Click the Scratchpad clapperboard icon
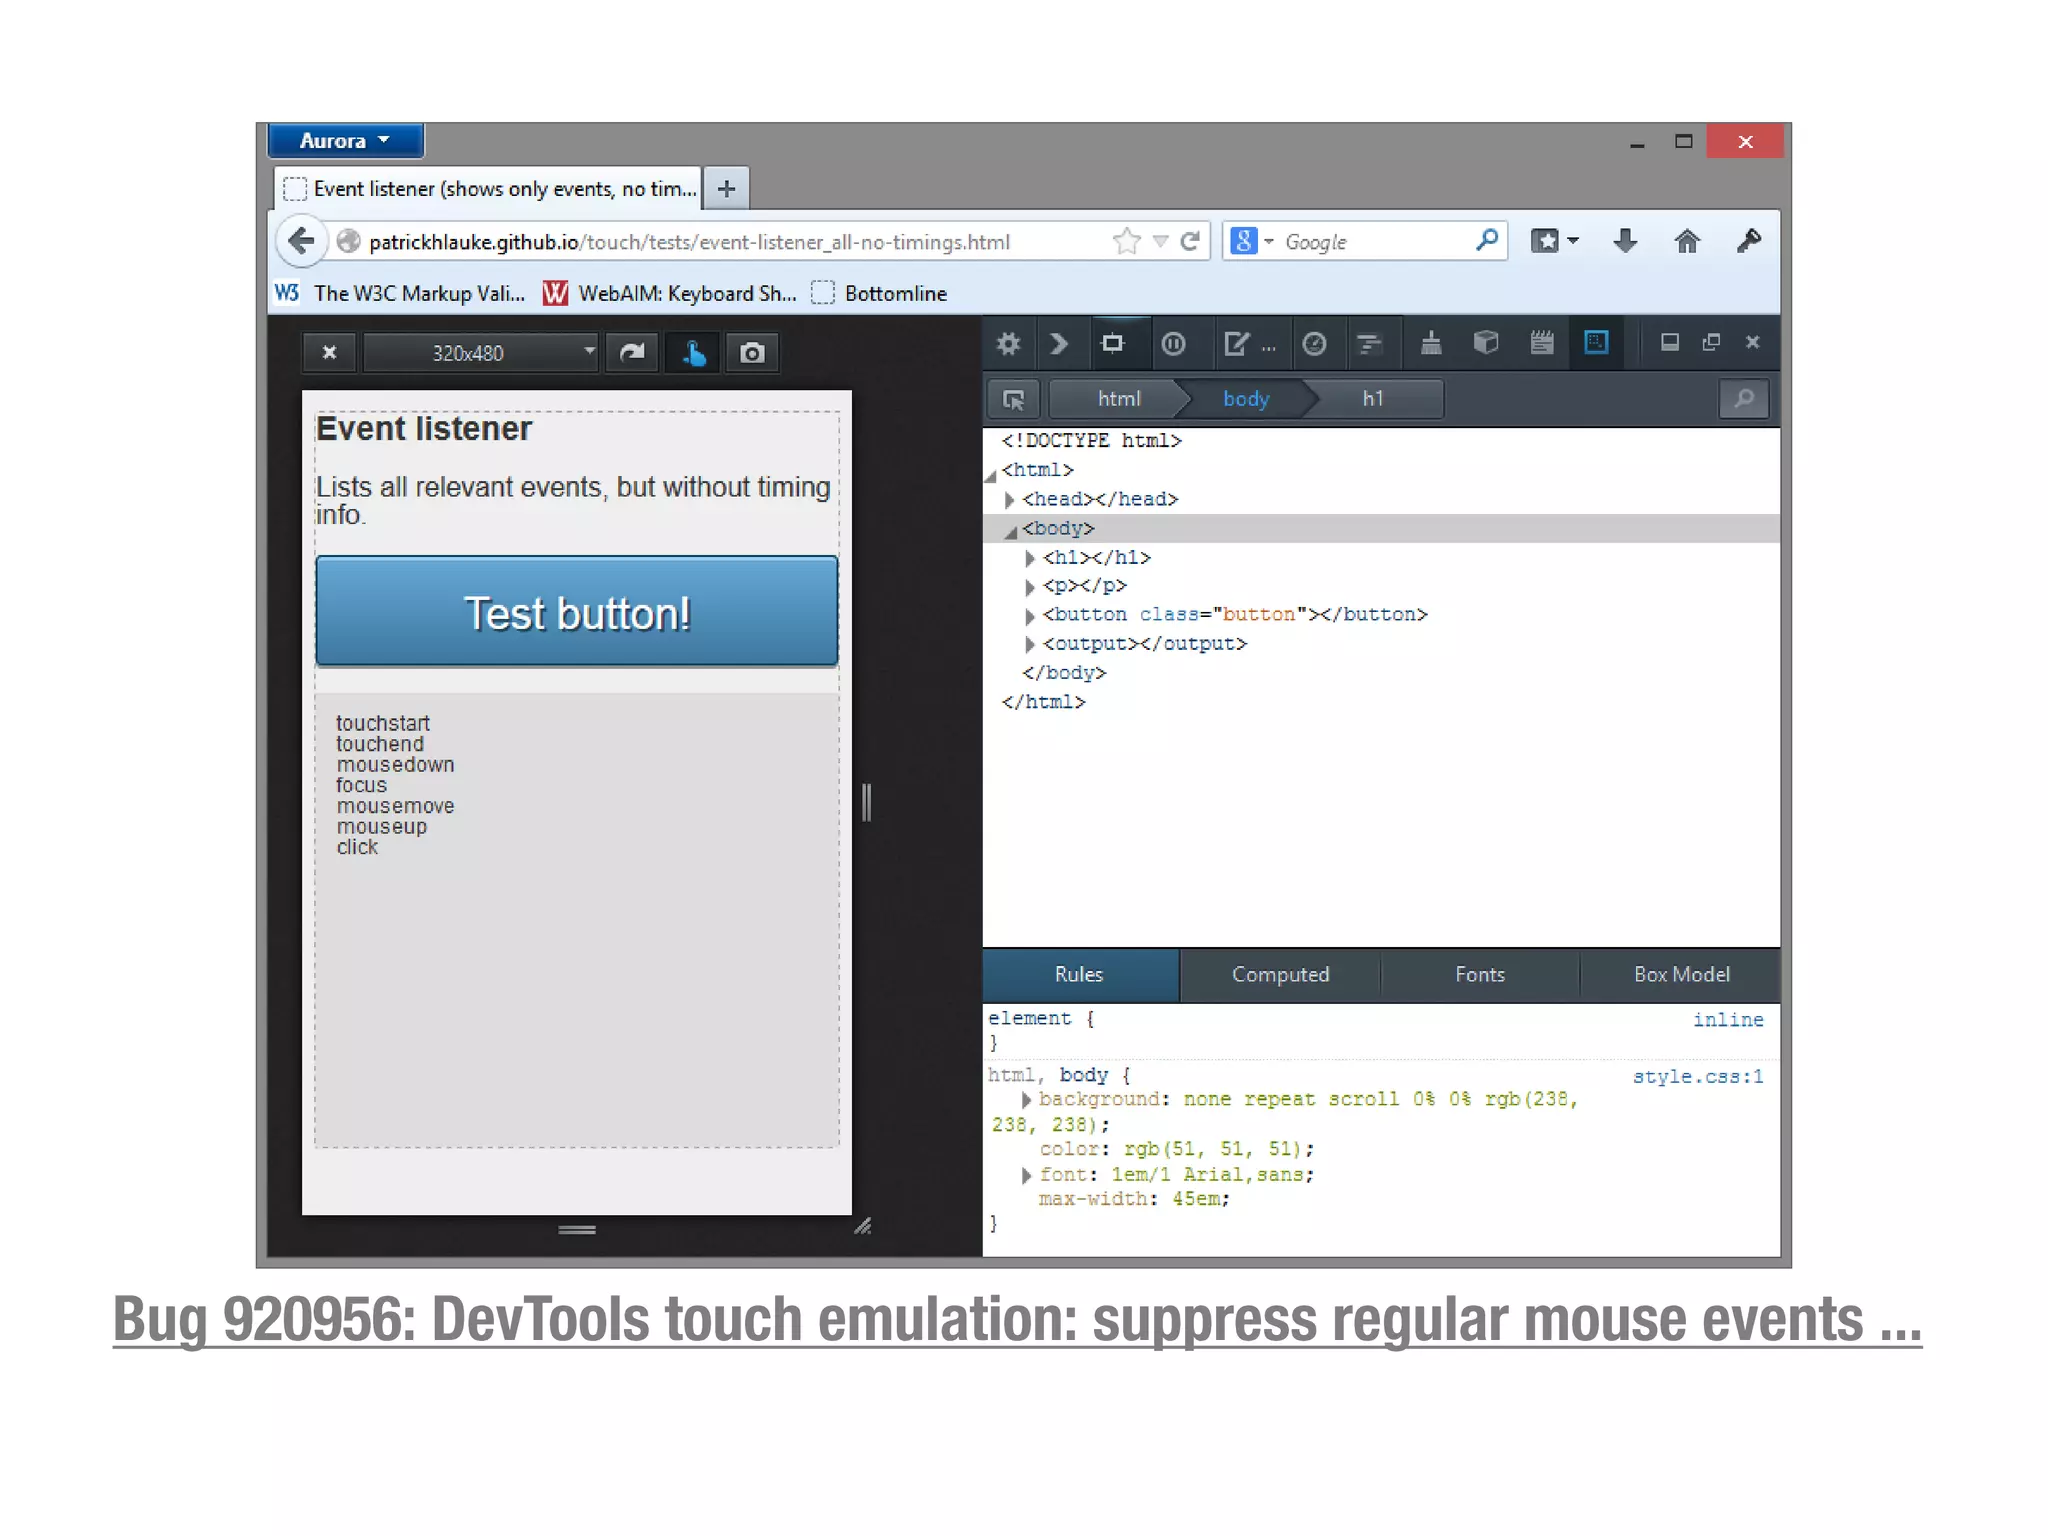Image resolution: width=2048 pixels, height=1536 pixels. point(1541,344)
